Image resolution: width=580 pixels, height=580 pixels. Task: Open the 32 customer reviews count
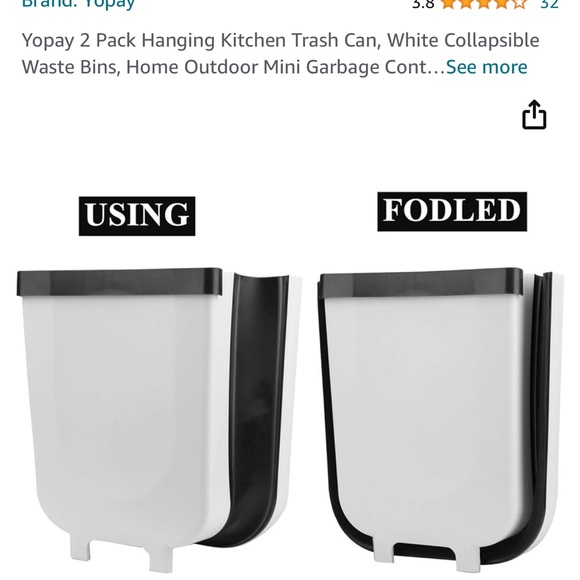(x=549, y=4)
